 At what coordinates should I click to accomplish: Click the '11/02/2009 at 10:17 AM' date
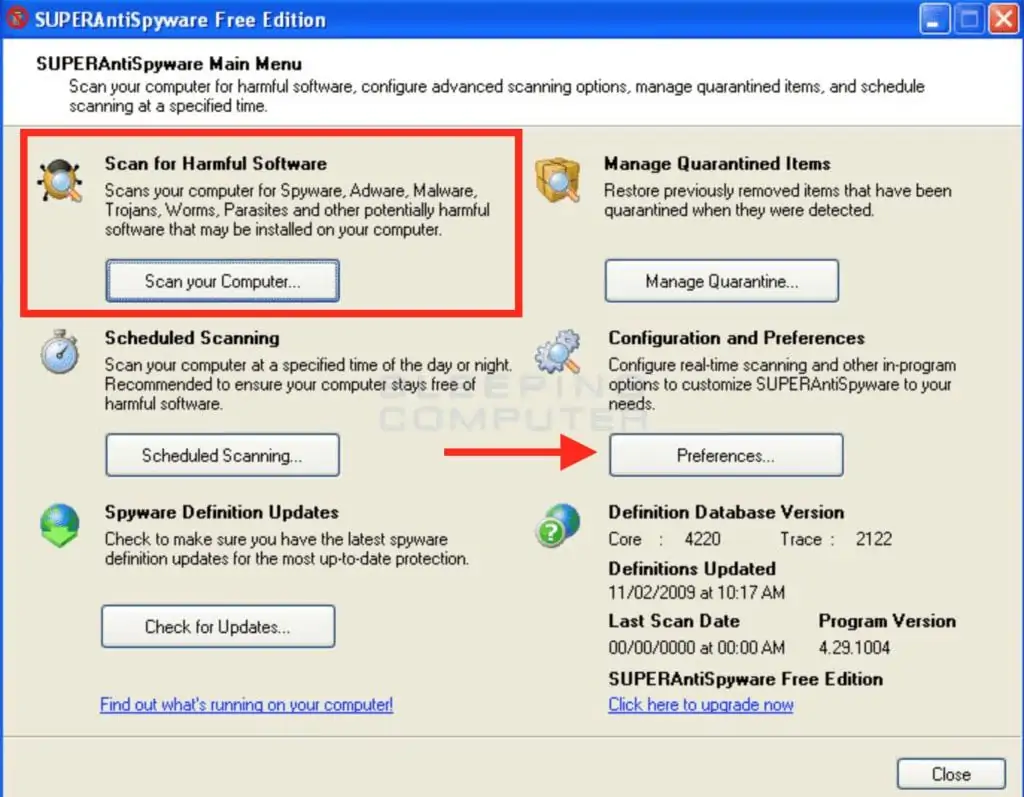pos(697,593)
